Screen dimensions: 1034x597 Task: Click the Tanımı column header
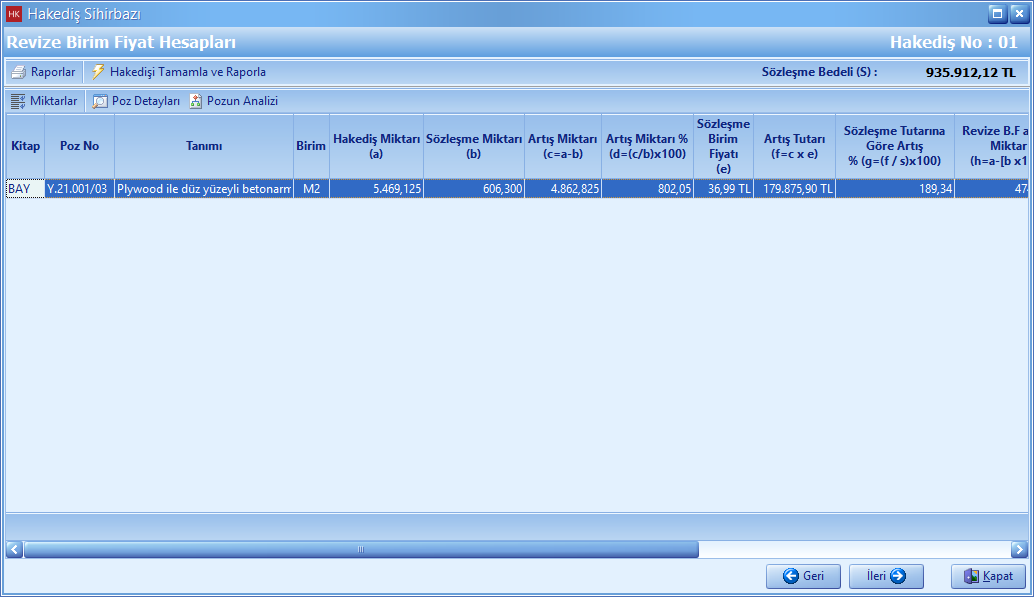(x=204, y=146)
